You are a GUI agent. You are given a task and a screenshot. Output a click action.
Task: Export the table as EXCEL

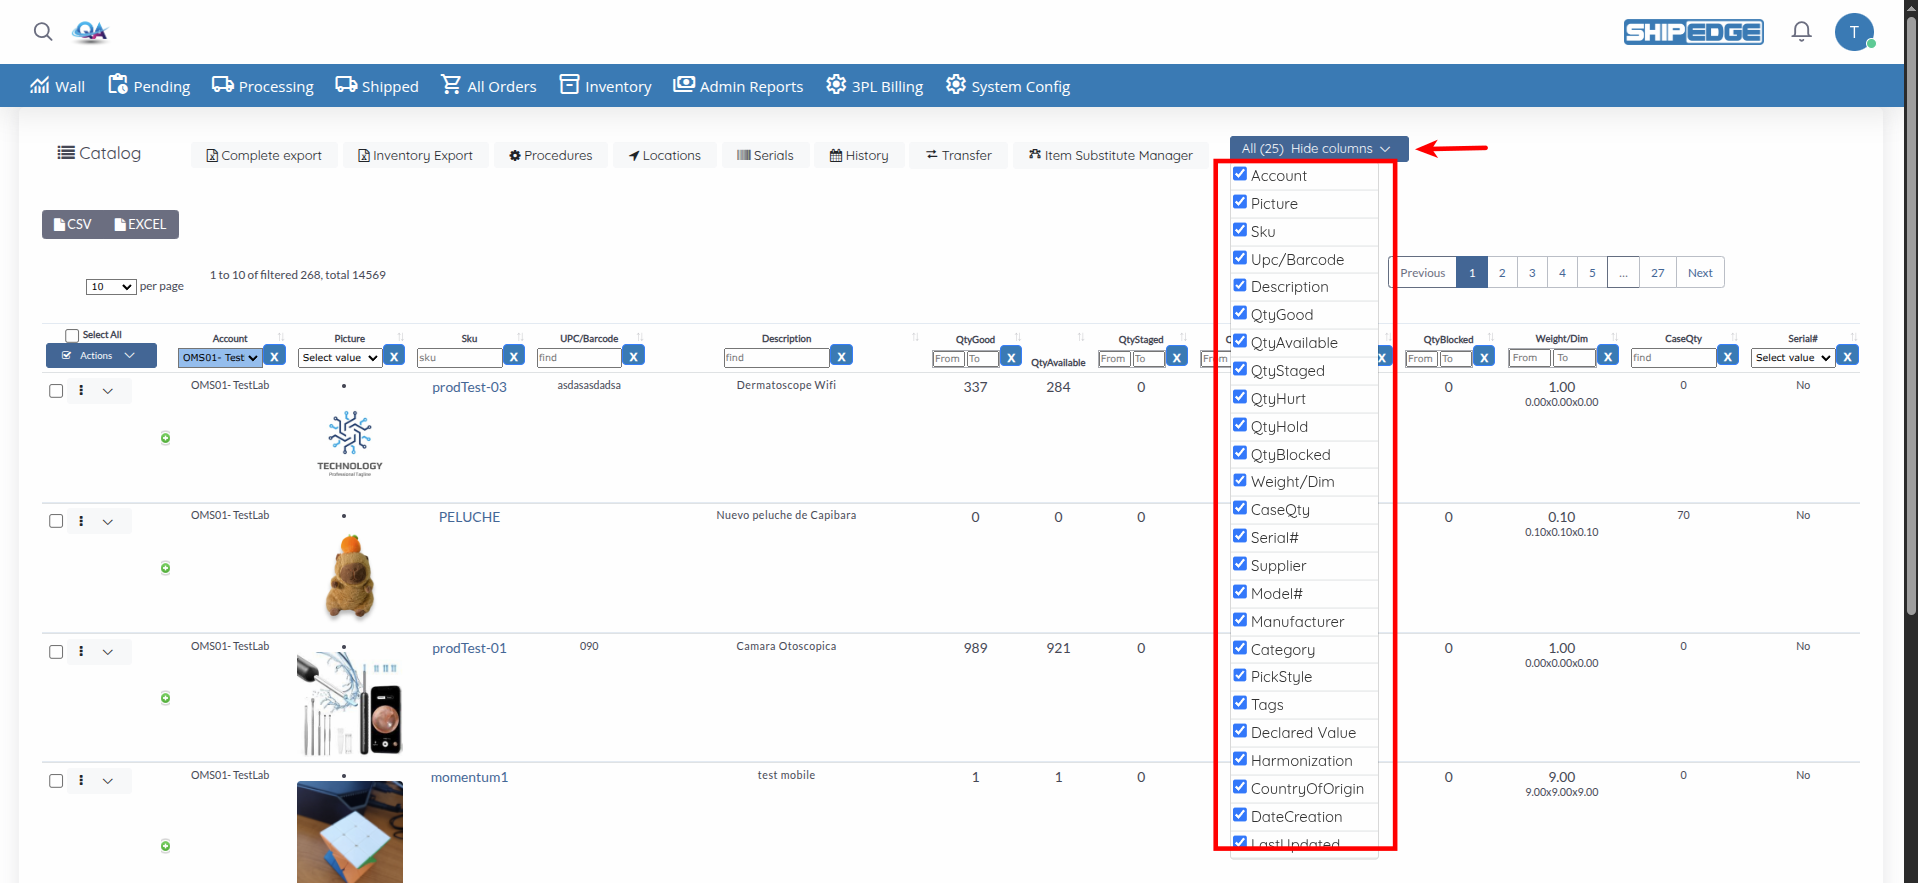(x=140, y=224)
